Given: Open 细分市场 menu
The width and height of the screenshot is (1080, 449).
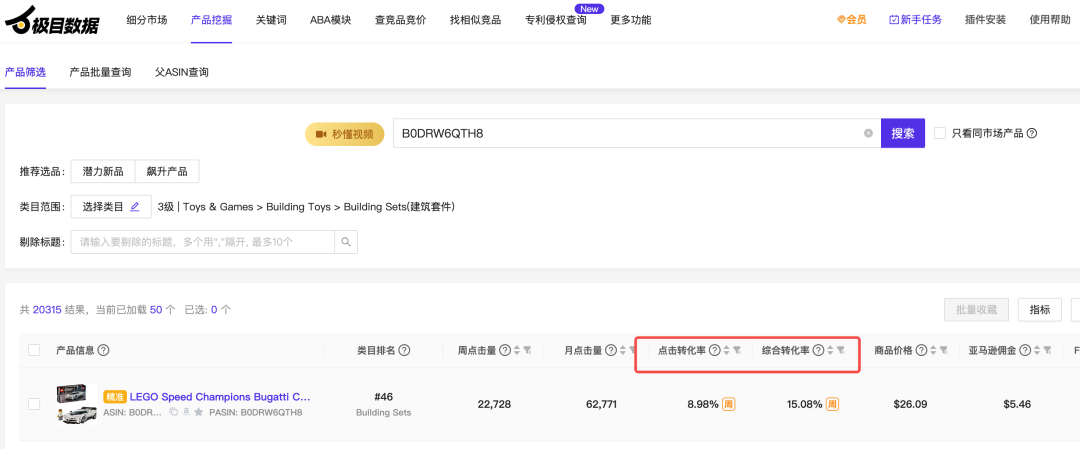Looking at the screenshot, I should click(147, 20).
